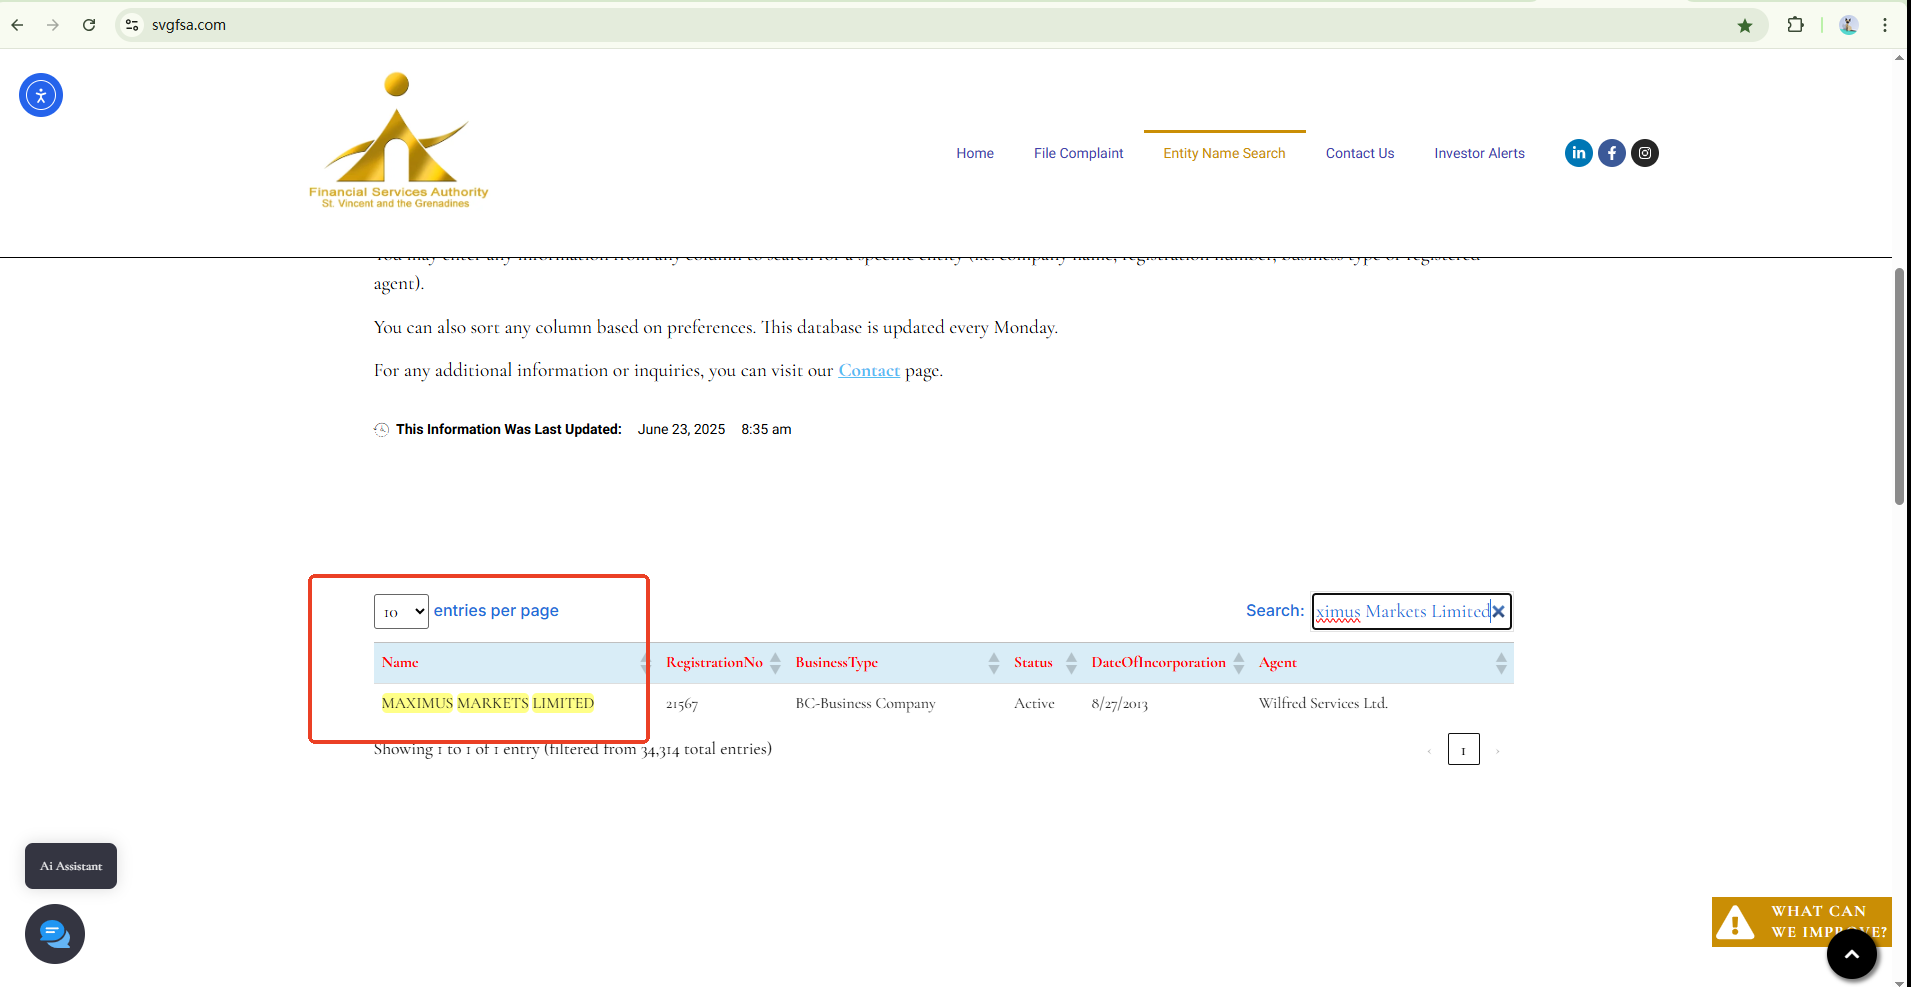1911x987 pixels.
Task: Open the Facebook social icon
Action: [x=1611, y=153]
